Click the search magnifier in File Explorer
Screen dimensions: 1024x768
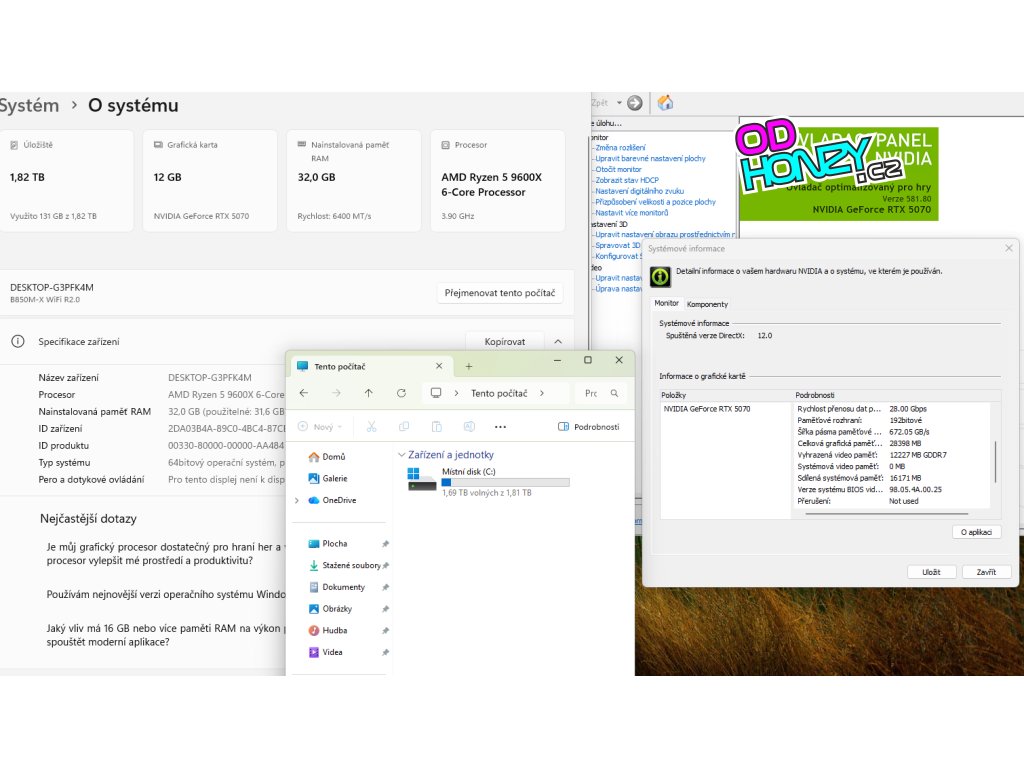pyautogui.click(x=615, y=394)
